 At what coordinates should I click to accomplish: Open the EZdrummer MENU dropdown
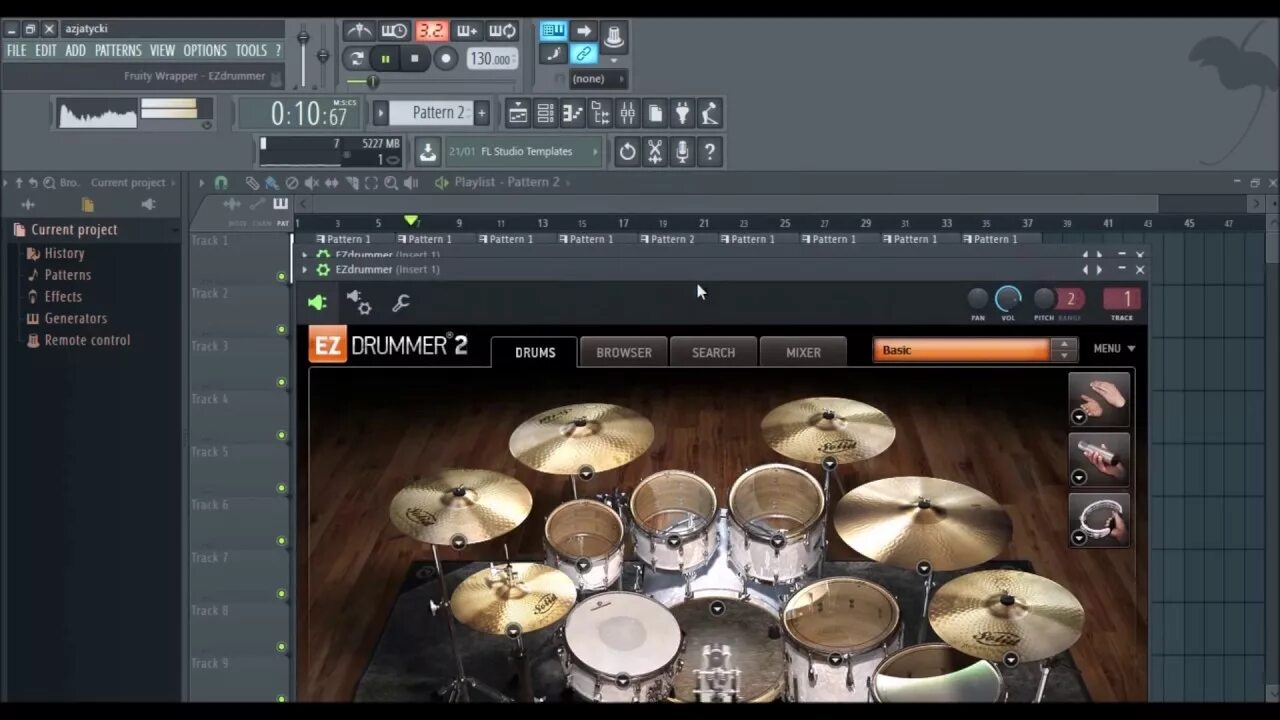(1114, 349)
